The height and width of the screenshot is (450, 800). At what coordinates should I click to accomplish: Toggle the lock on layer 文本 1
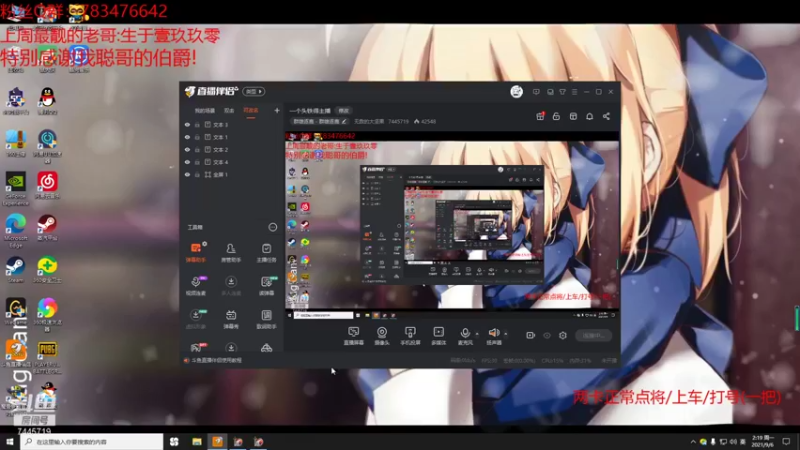197,137
